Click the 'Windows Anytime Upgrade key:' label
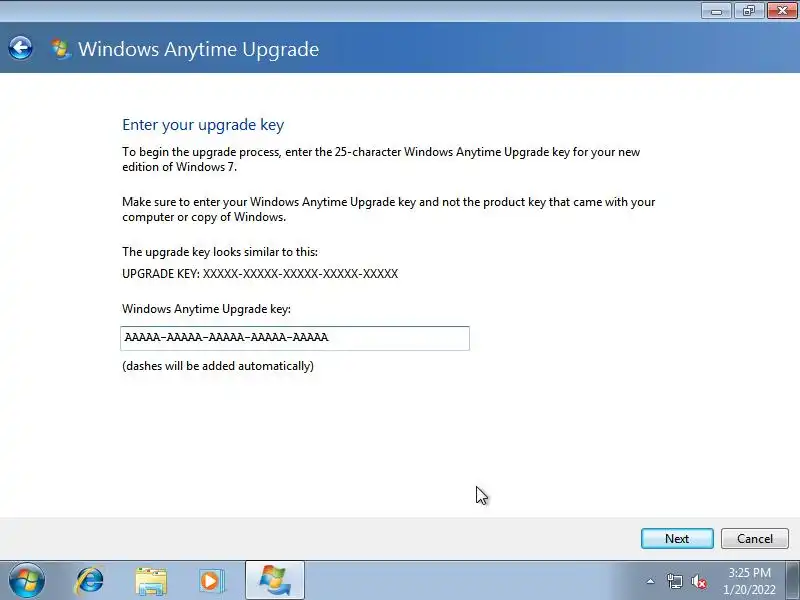 click(207, 309)
